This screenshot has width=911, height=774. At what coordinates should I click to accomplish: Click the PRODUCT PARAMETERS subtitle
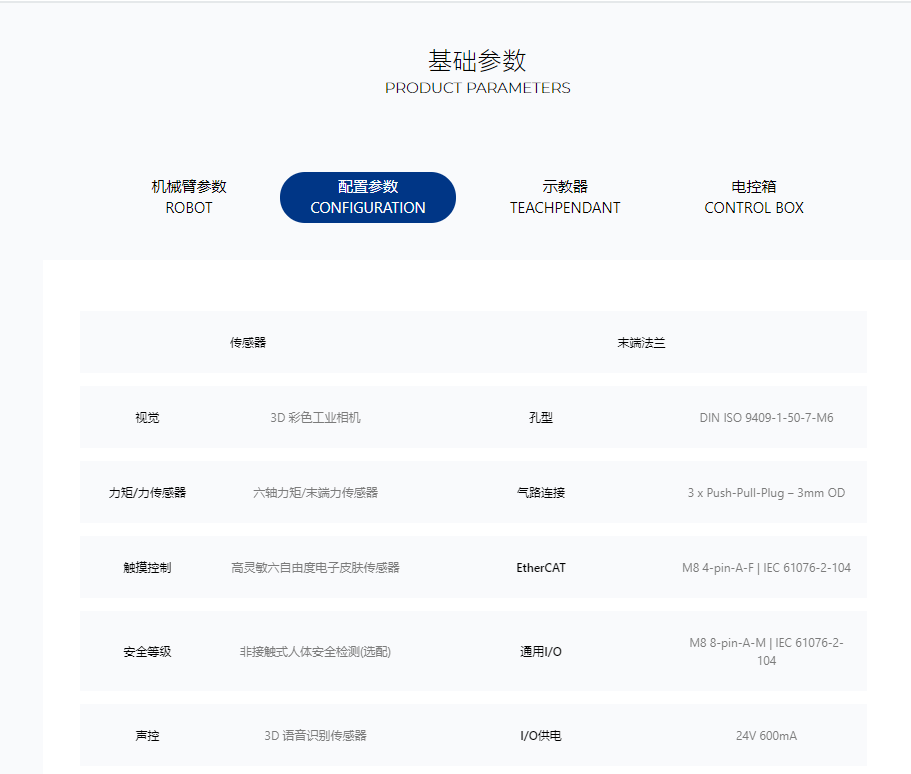pyautogui.click(x=477, y=88)
